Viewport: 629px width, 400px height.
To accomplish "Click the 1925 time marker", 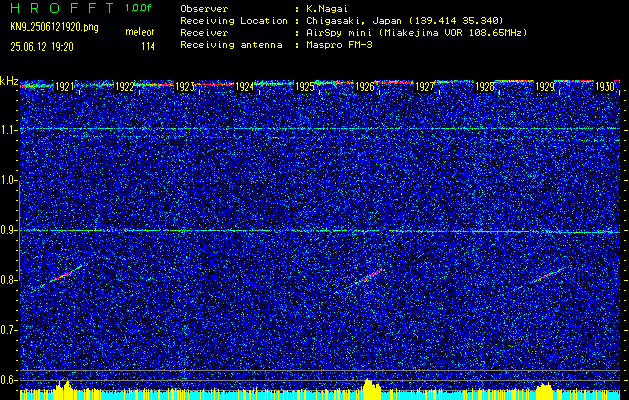I will click(304, 87).
